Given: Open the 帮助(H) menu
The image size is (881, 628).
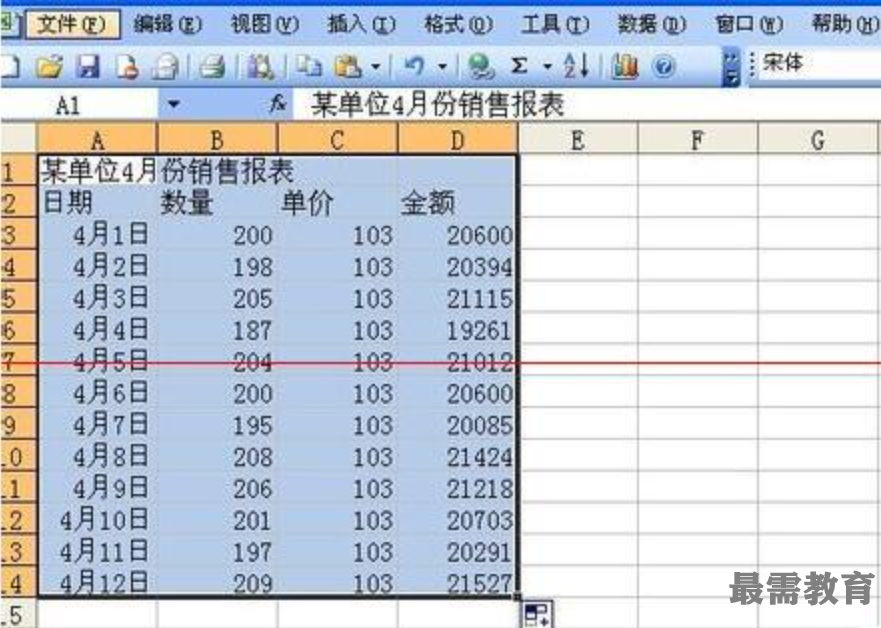Looking at the screenshot, I should coord(844,24).
